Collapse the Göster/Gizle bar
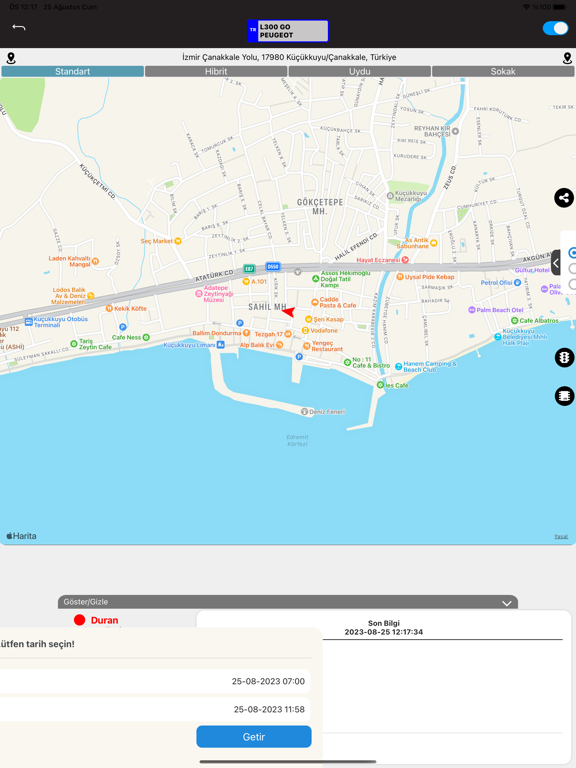Viewport: 576px width, 768px height. pyautogui.click(x=288, y=602)
